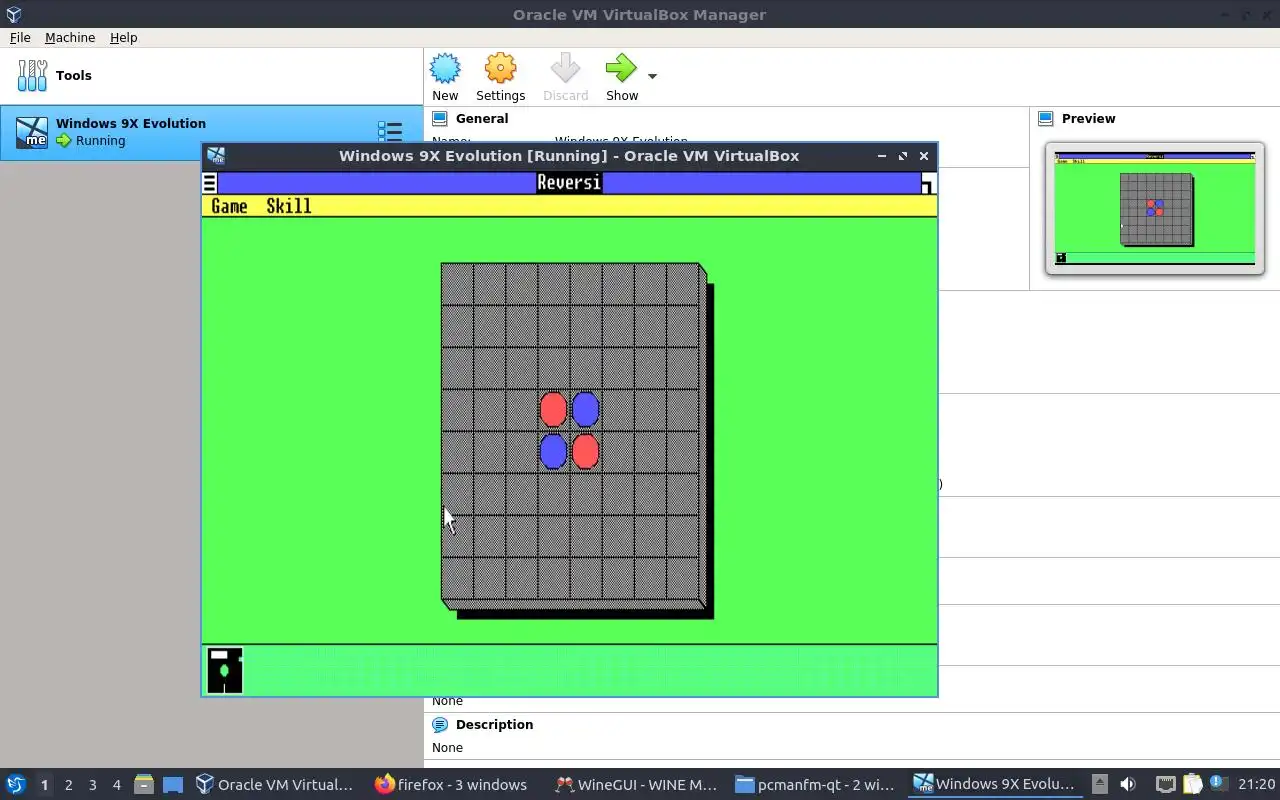Click the VirtualBox Manager title bar icon
Viewport: 1280px width, 800px height.
coord(12,14)
